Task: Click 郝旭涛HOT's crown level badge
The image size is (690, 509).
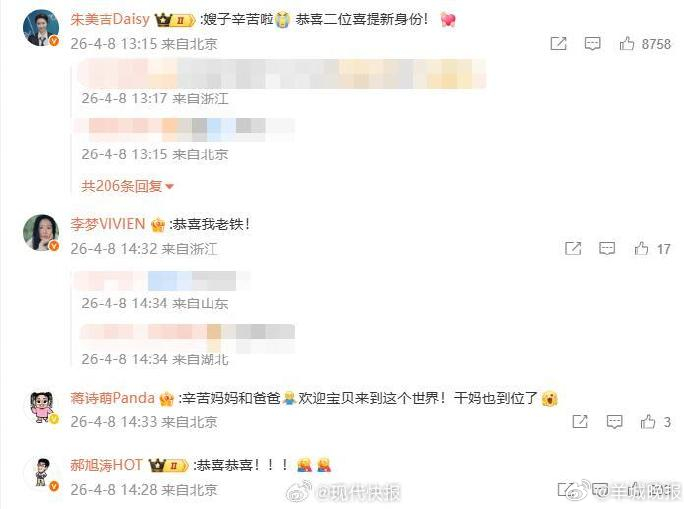Action: pos(169,465)
